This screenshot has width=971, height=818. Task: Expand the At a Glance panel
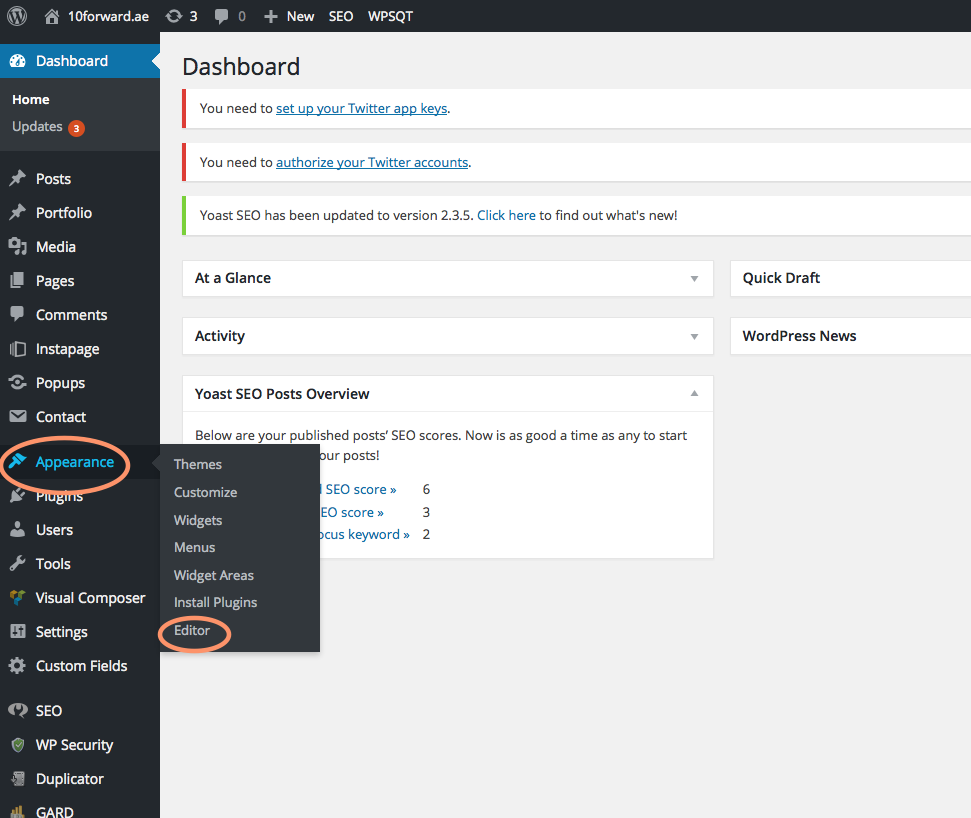point(694,279)
